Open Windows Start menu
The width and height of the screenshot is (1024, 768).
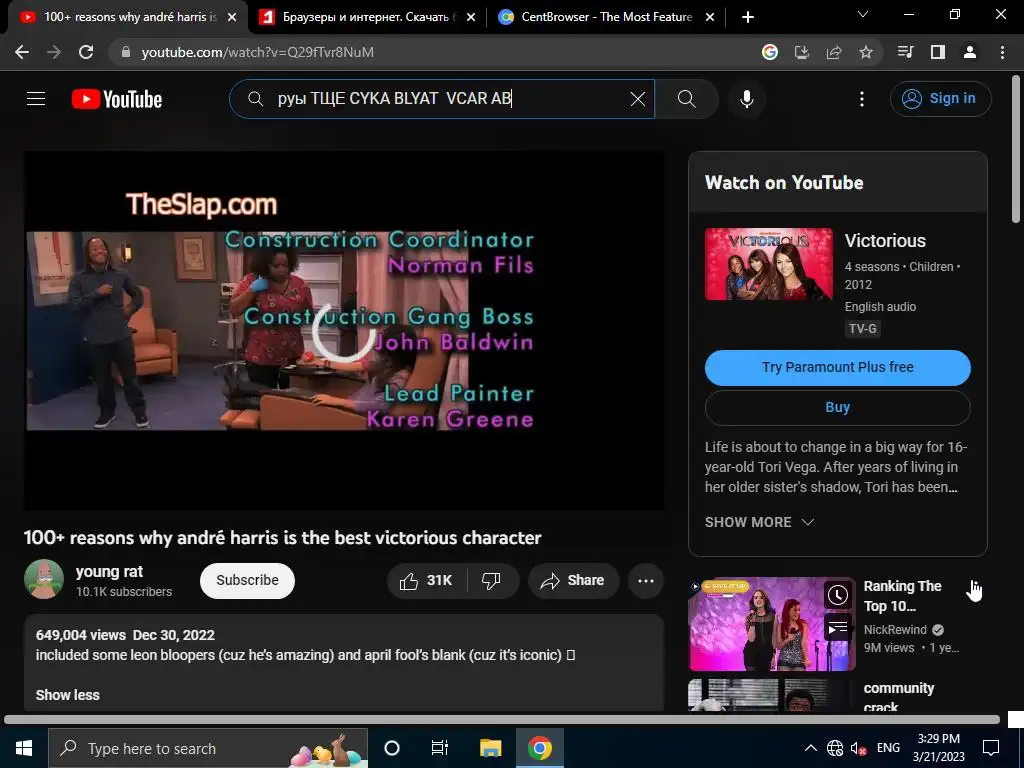(x=24, y=748)
